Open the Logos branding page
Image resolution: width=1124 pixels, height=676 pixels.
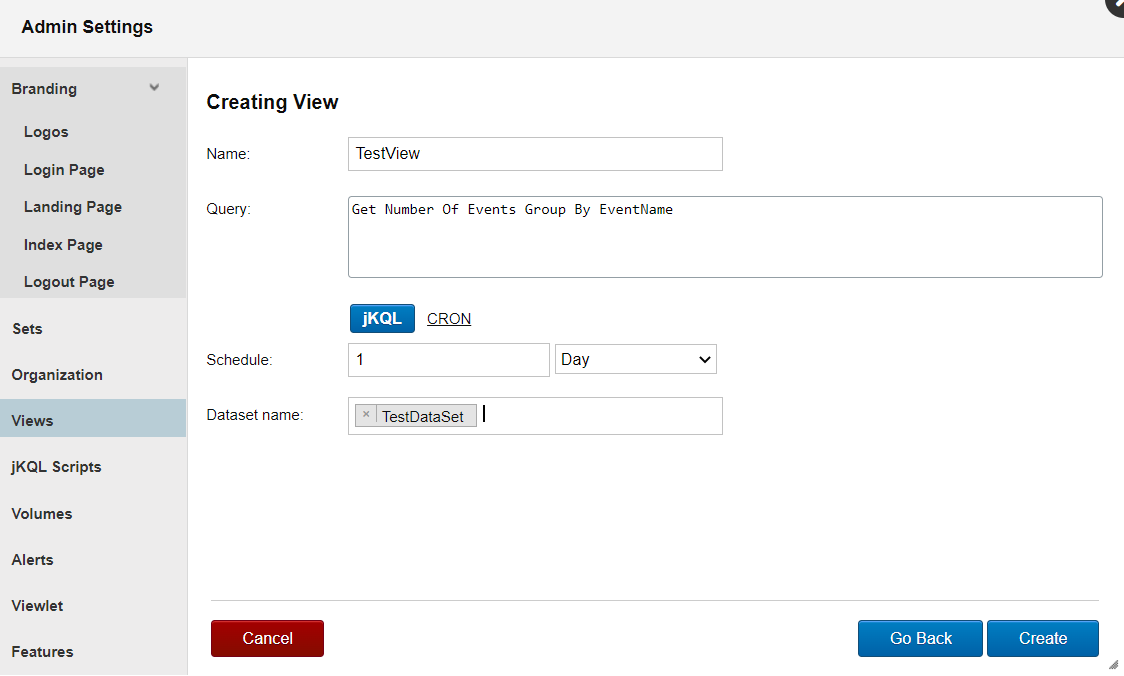coord(46,132)
